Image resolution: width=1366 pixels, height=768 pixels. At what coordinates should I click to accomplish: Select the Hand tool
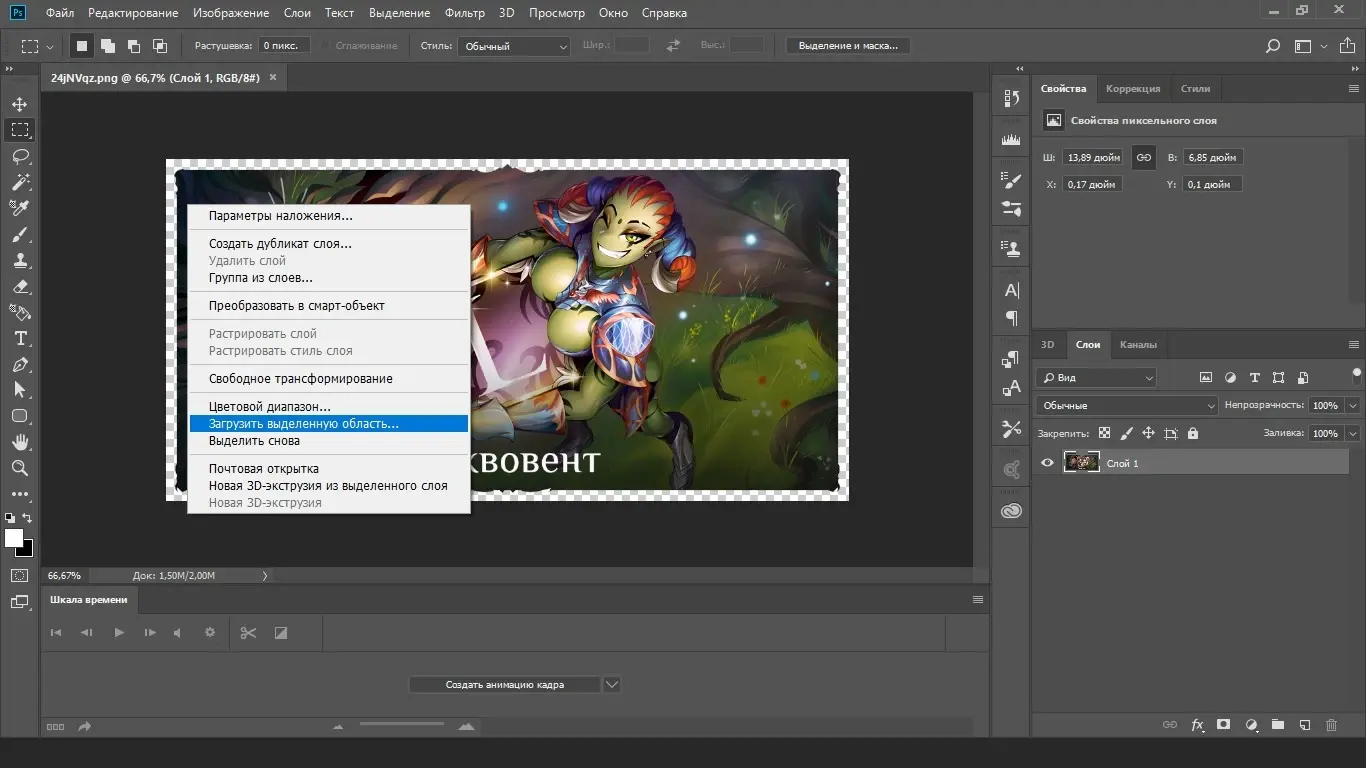point(20,442)
